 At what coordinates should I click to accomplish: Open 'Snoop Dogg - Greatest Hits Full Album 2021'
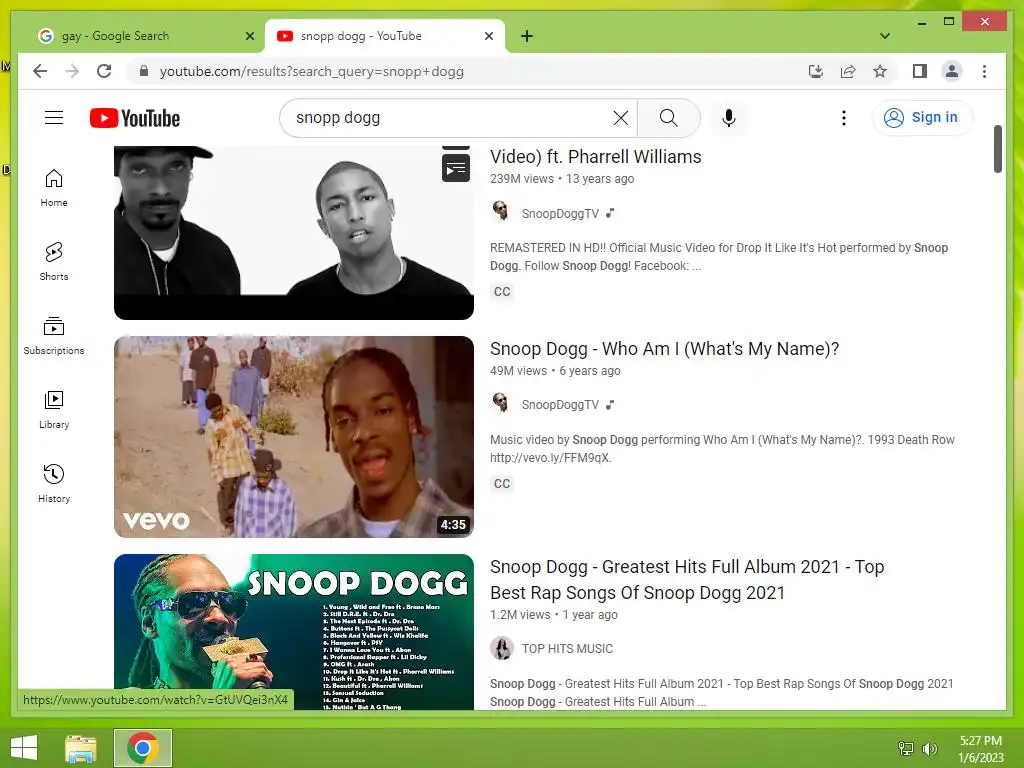tap(687, 579)
